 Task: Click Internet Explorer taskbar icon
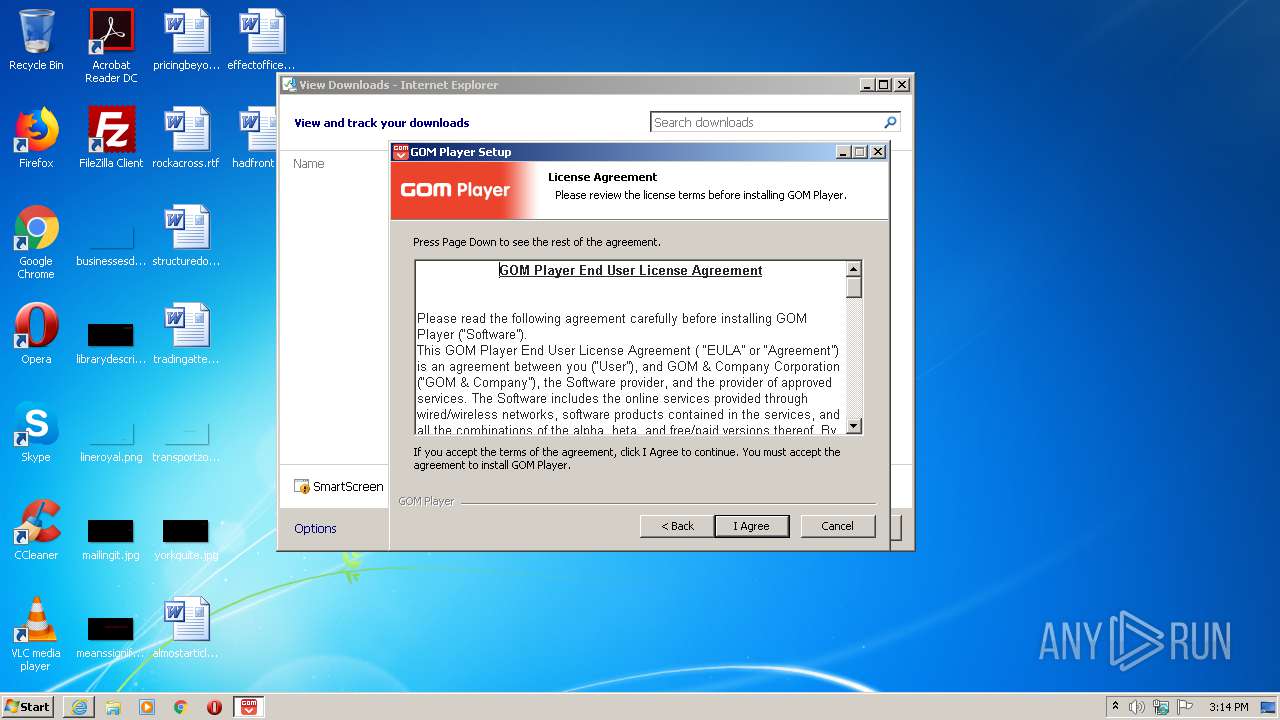tap(79, 707)
